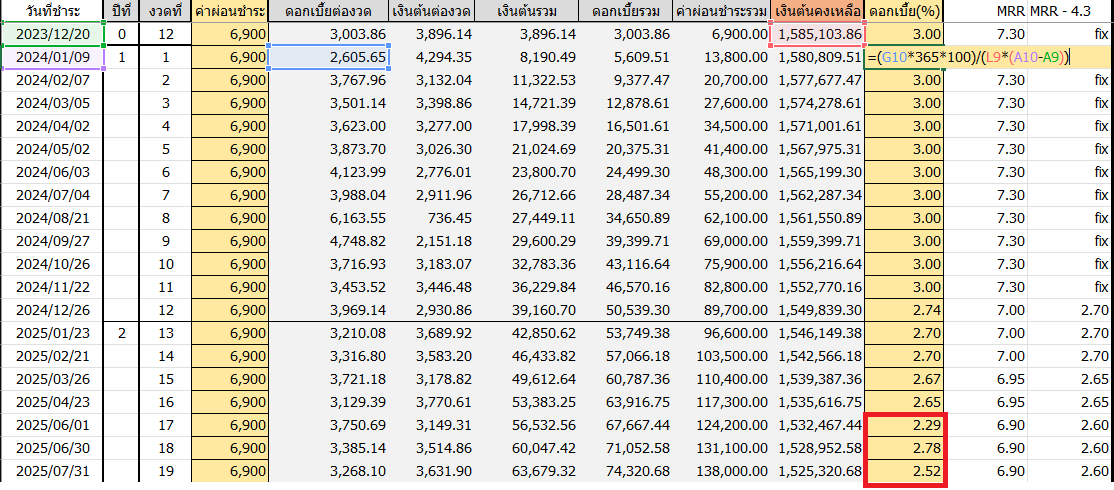Select MRR - 4.3 value 2.60 in the 2025/06/30 row
The height and width of the screenshot is (490, 1114).
[1071, 448]
